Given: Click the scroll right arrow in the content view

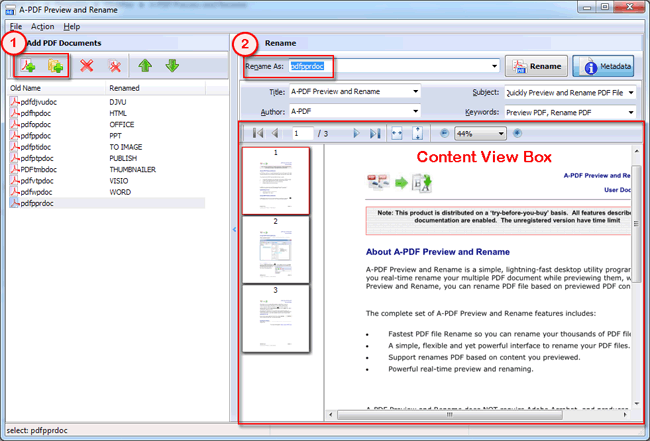Looking at the screenshot, I should (x=625, y=414).
